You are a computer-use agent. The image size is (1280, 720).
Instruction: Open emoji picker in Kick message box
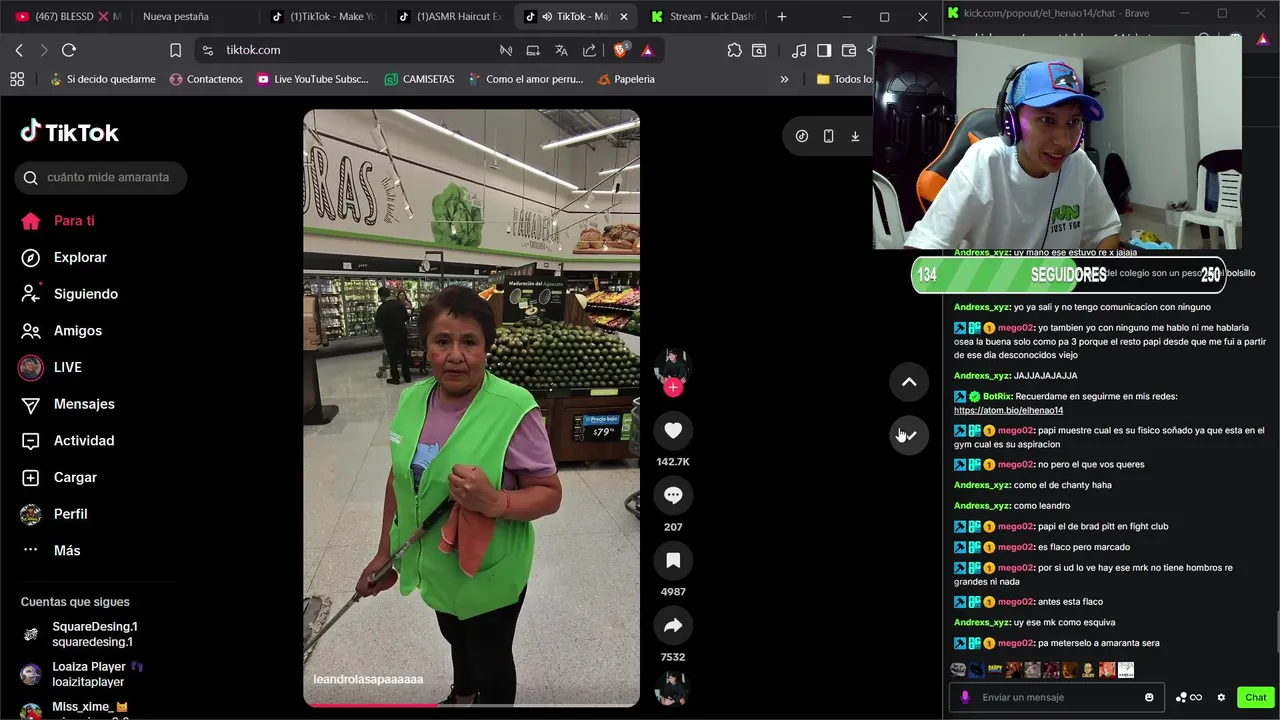coord(1149,697)
